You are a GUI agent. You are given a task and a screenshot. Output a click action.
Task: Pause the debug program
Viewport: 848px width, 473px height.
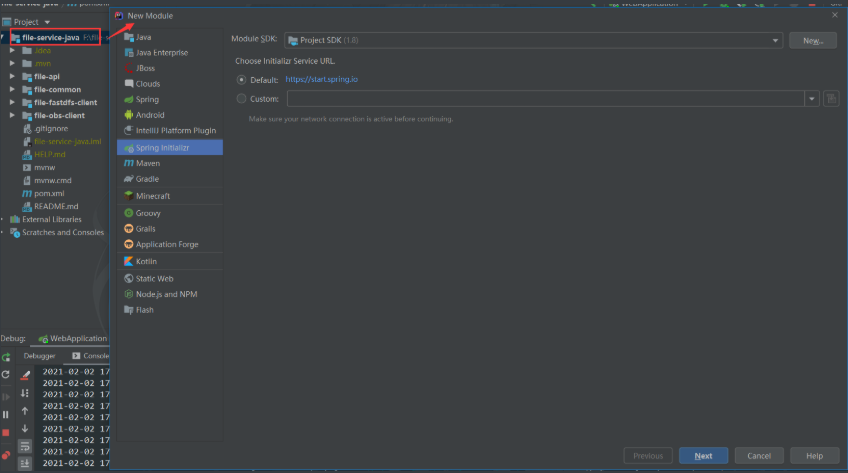click(6, 415)
